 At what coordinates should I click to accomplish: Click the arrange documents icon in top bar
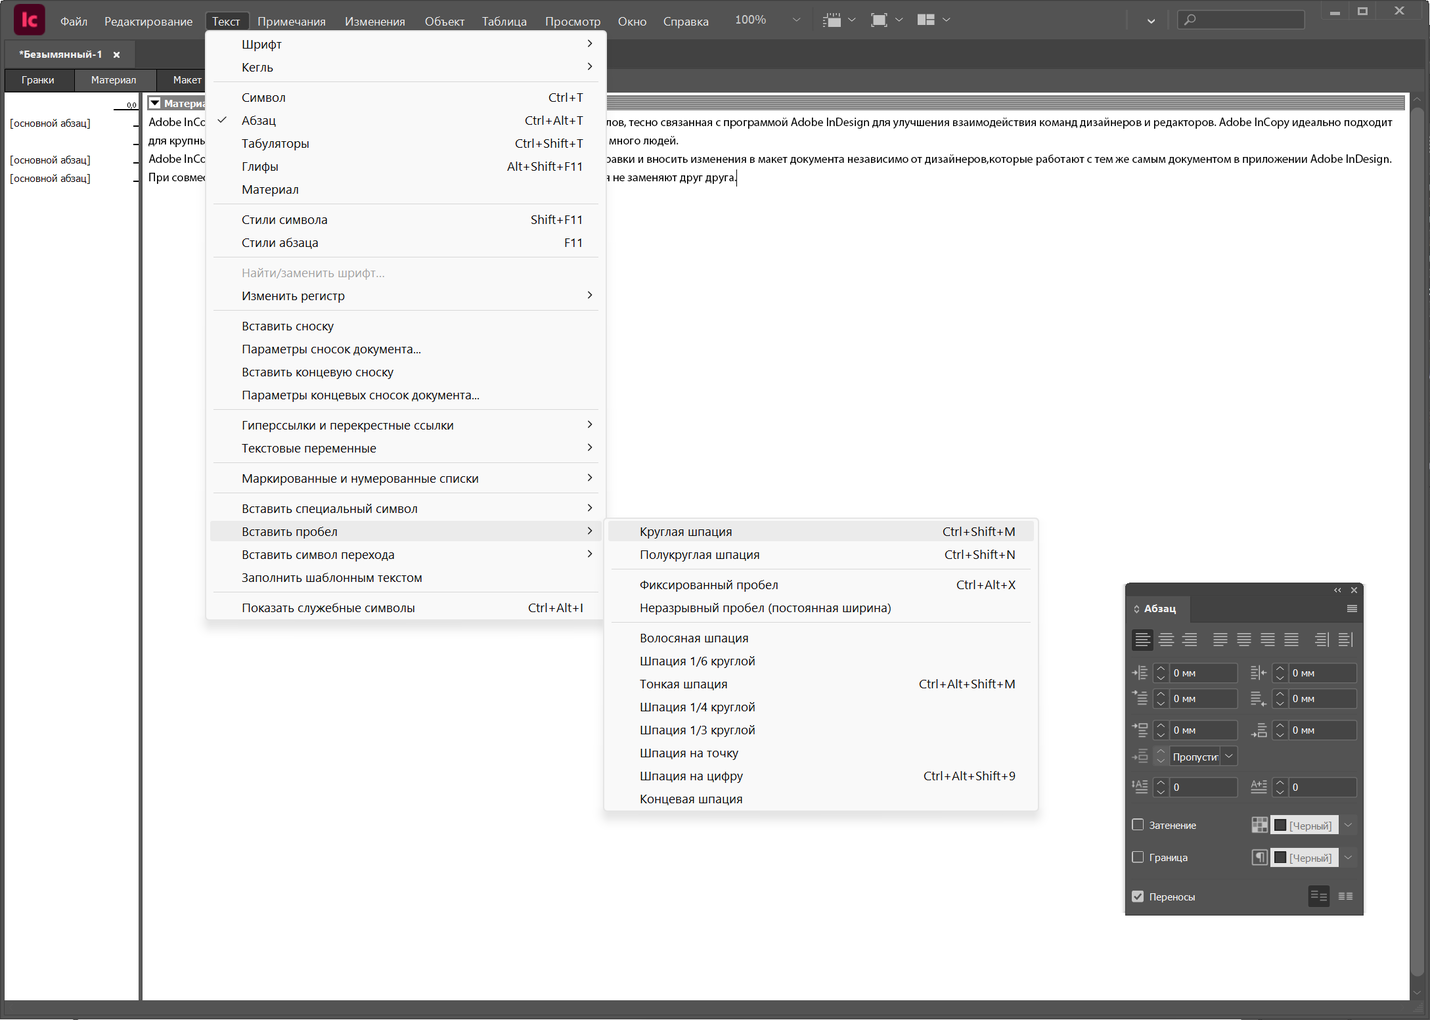(x=926, y=20)
